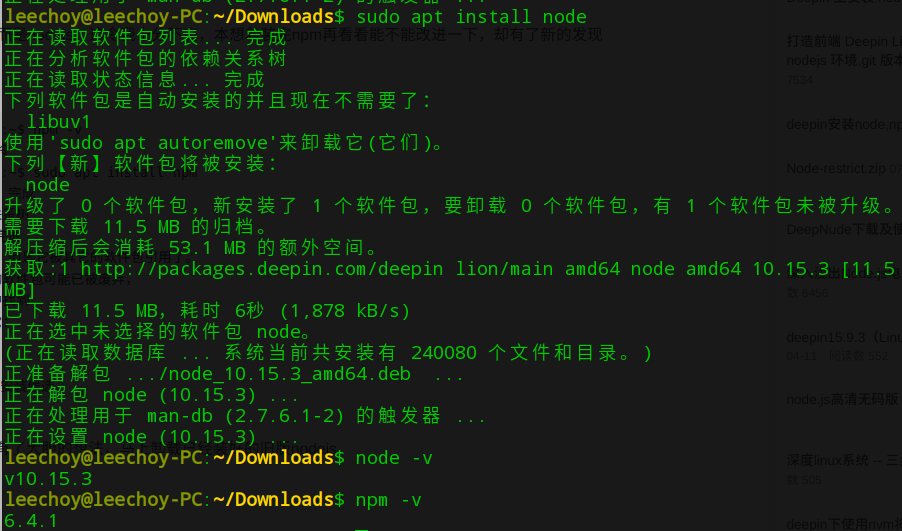This screenshot has width=902, height=531.
Task: Click the v10.15.3 version output
Action: [48, 479]
